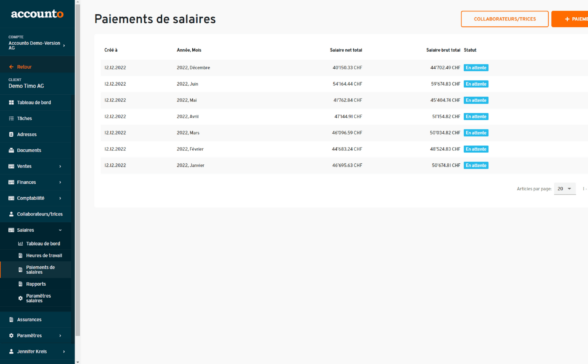
Task: Expand the Finances submenu chevron
Action: pos(60,182)
